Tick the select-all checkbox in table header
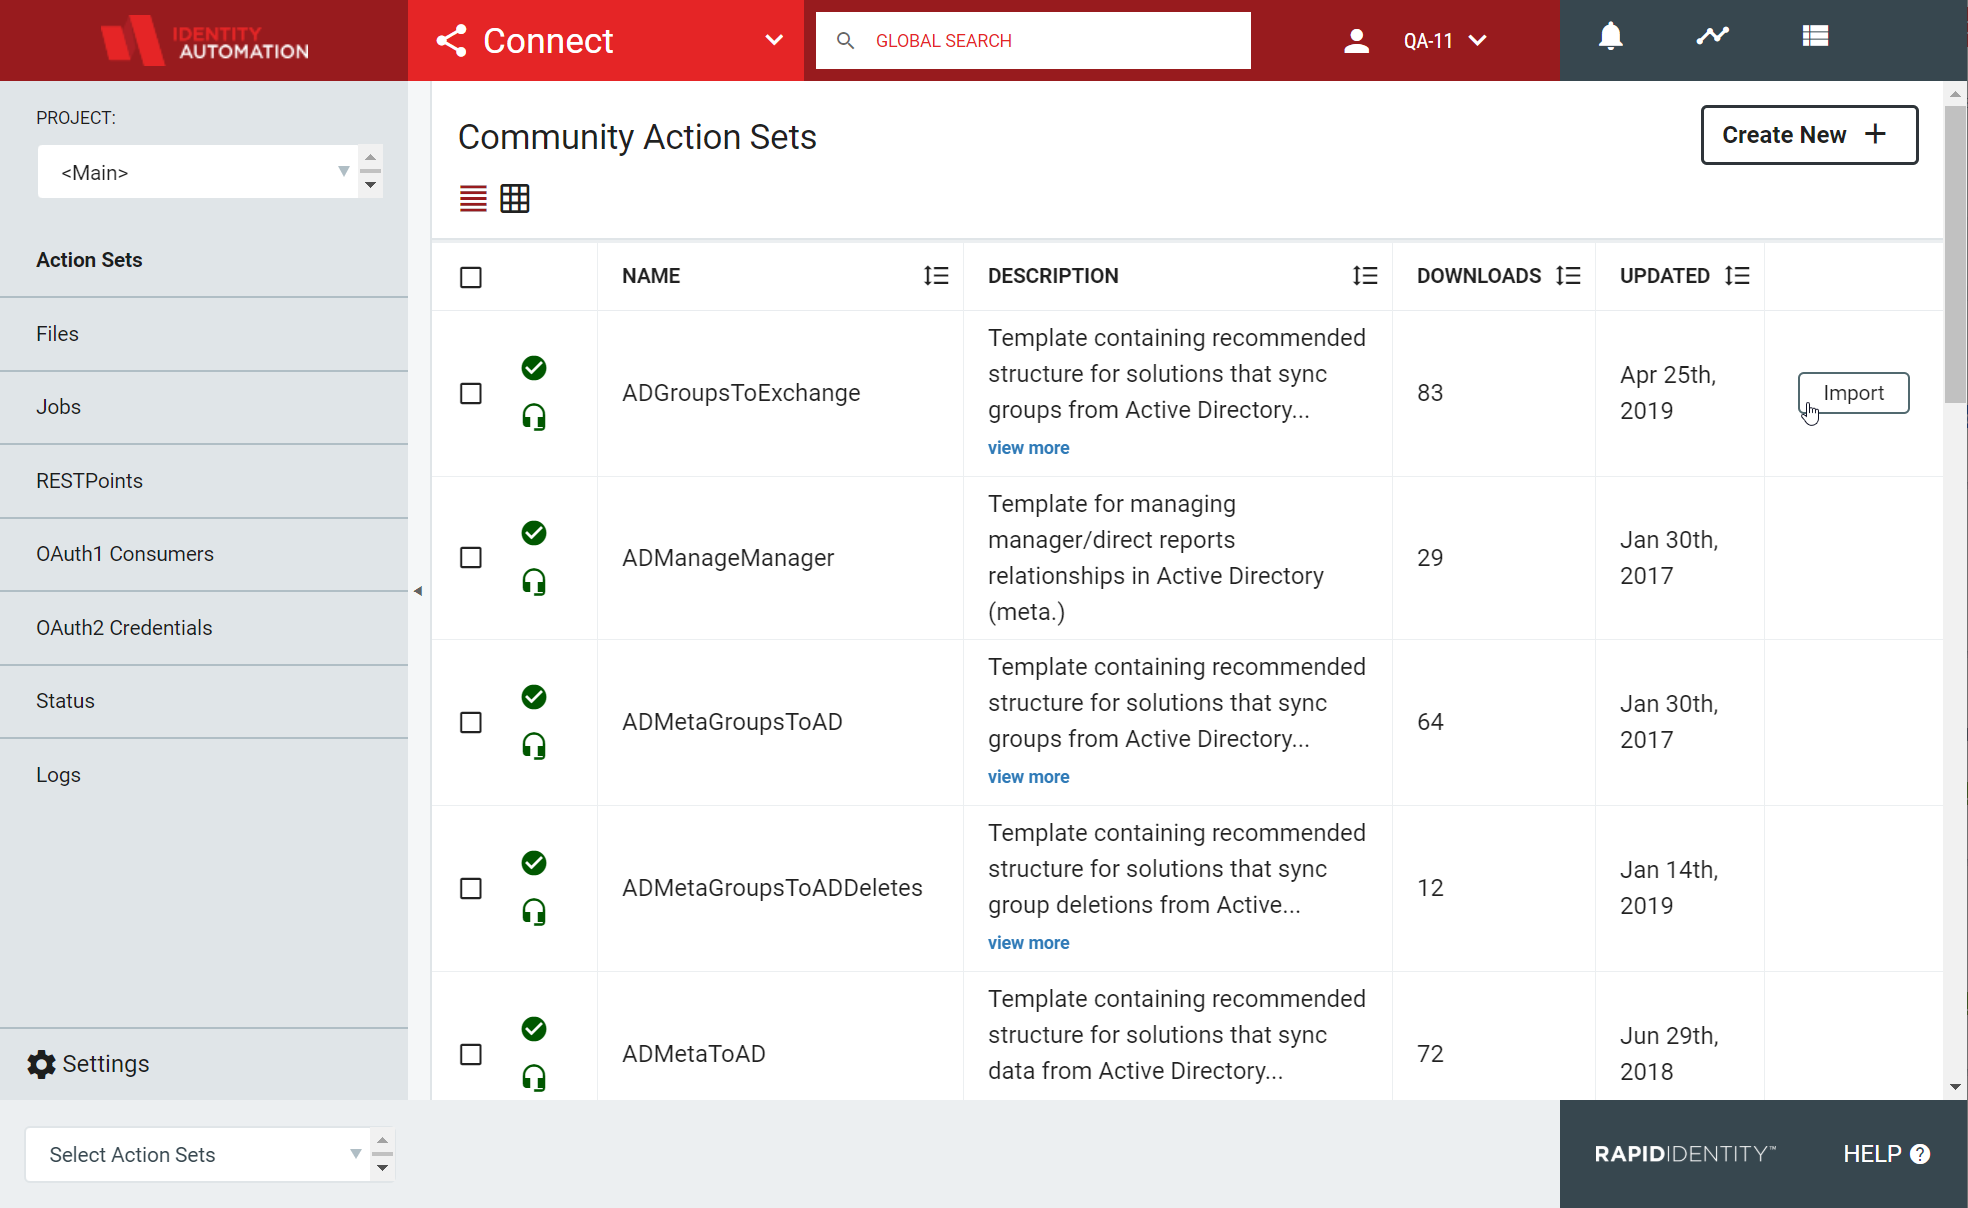This screenshot has height=1208, width=1968. [x=471, y=277]
